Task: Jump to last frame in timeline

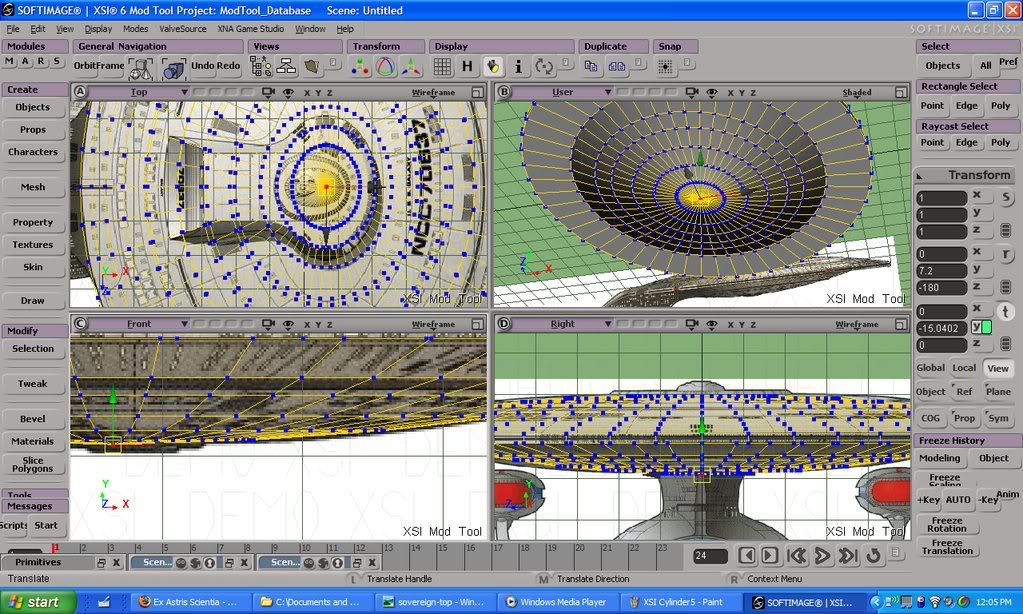Action: pos(847,556)
